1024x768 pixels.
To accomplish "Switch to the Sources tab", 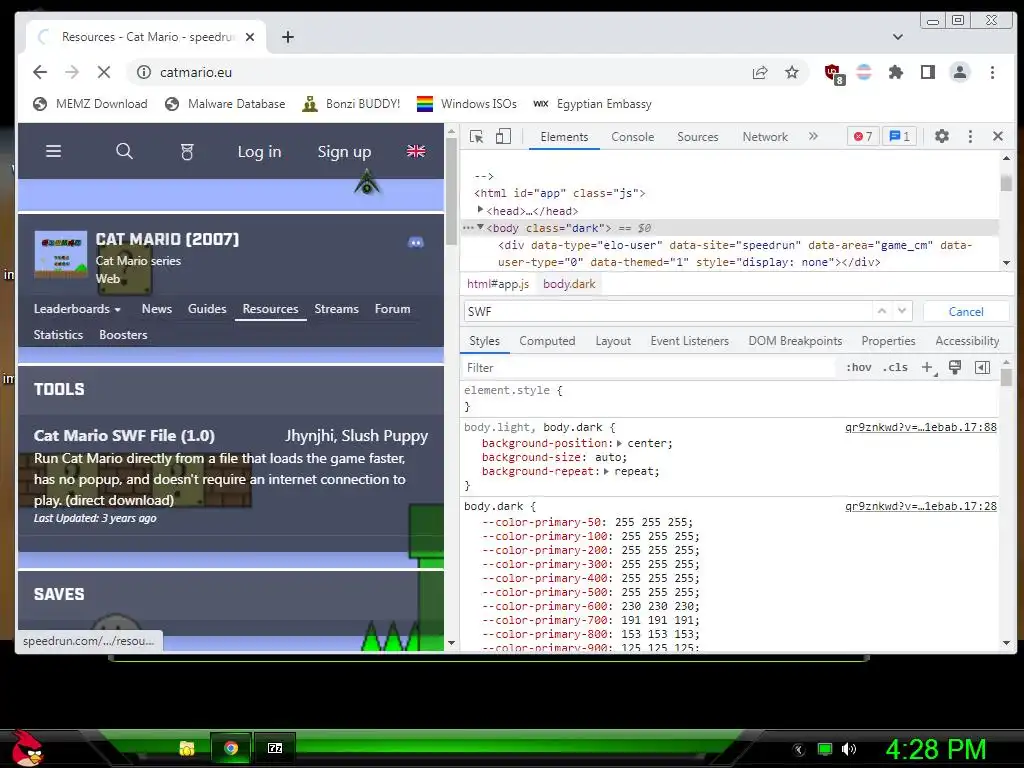I will coord(697,136).
